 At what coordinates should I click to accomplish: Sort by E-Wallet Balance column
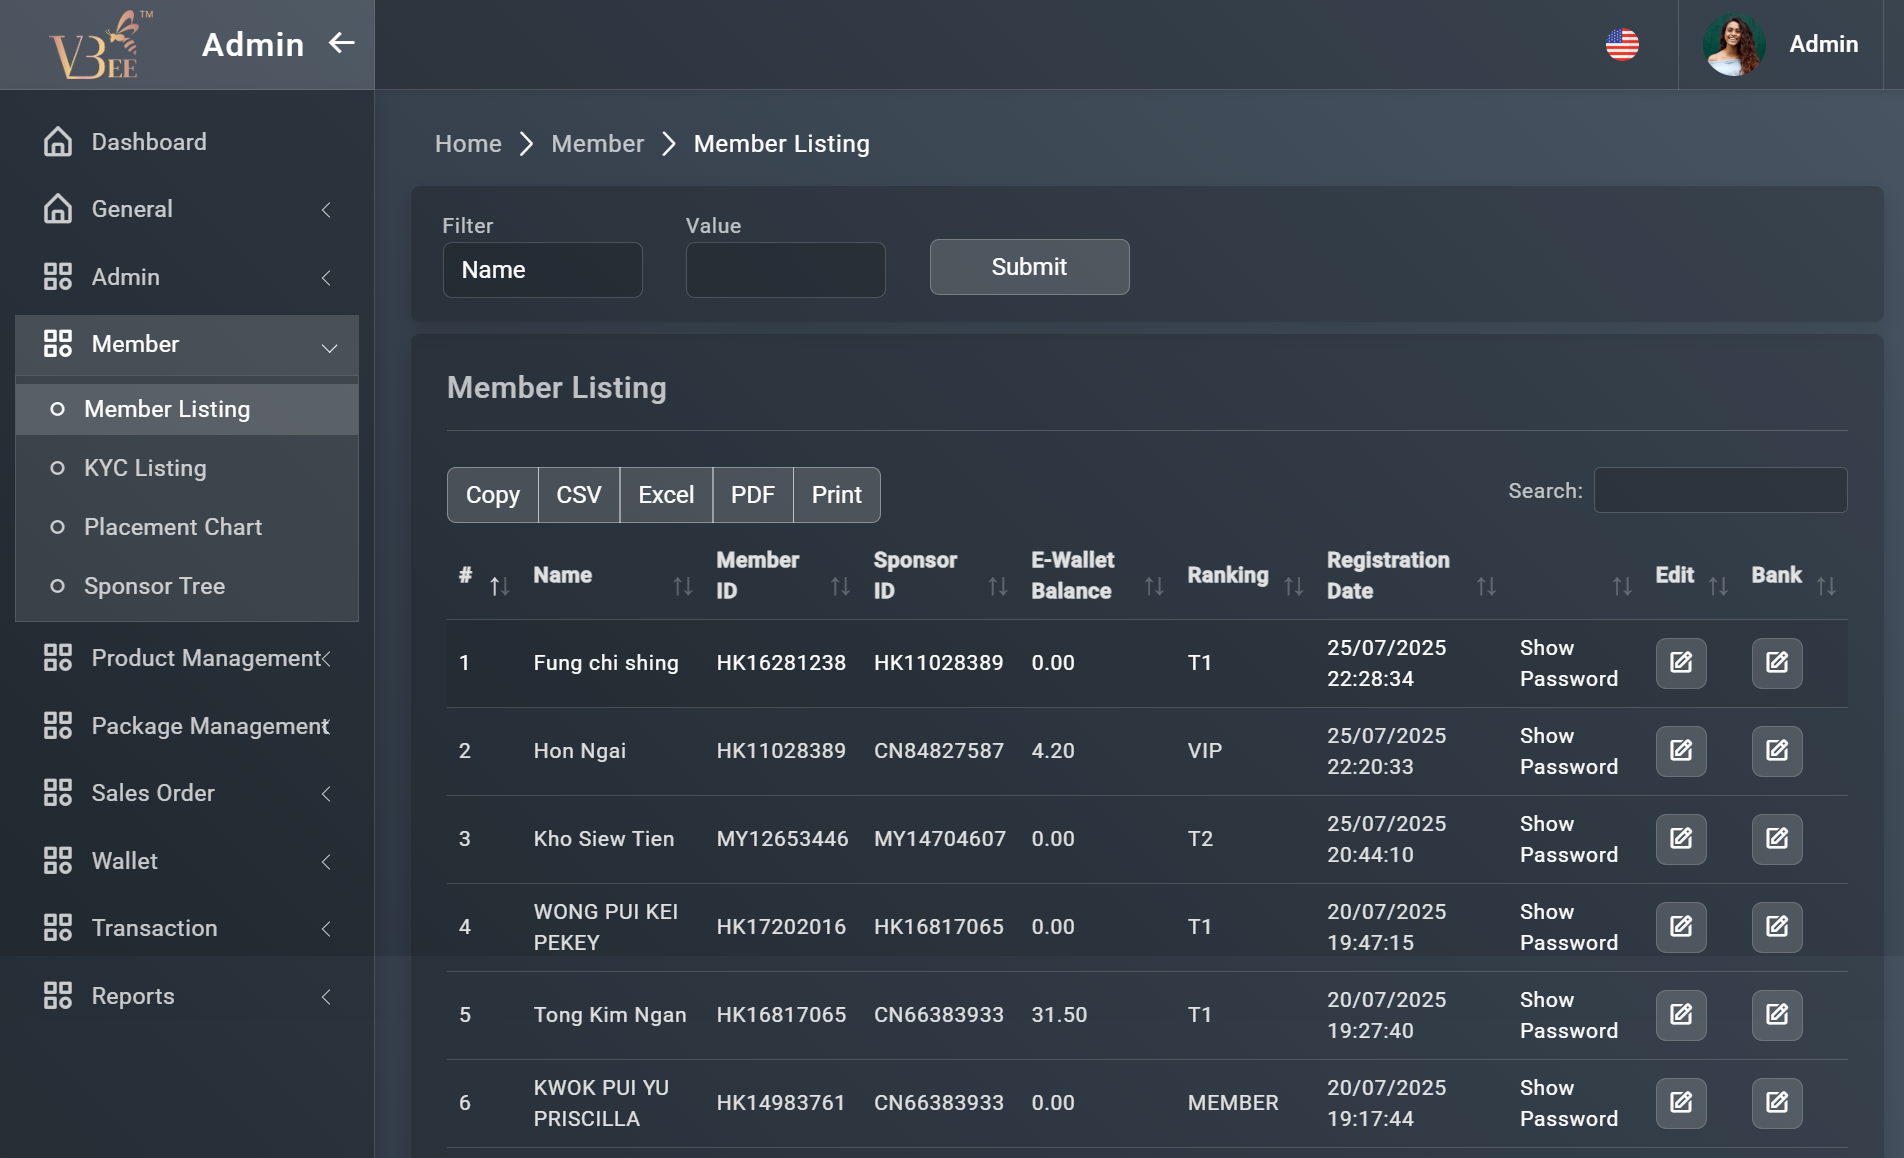[1153, 587]
